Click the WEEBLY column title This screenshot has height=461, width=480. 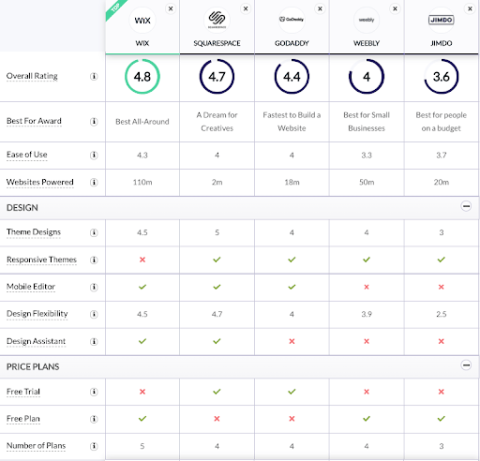pos(366,43)
